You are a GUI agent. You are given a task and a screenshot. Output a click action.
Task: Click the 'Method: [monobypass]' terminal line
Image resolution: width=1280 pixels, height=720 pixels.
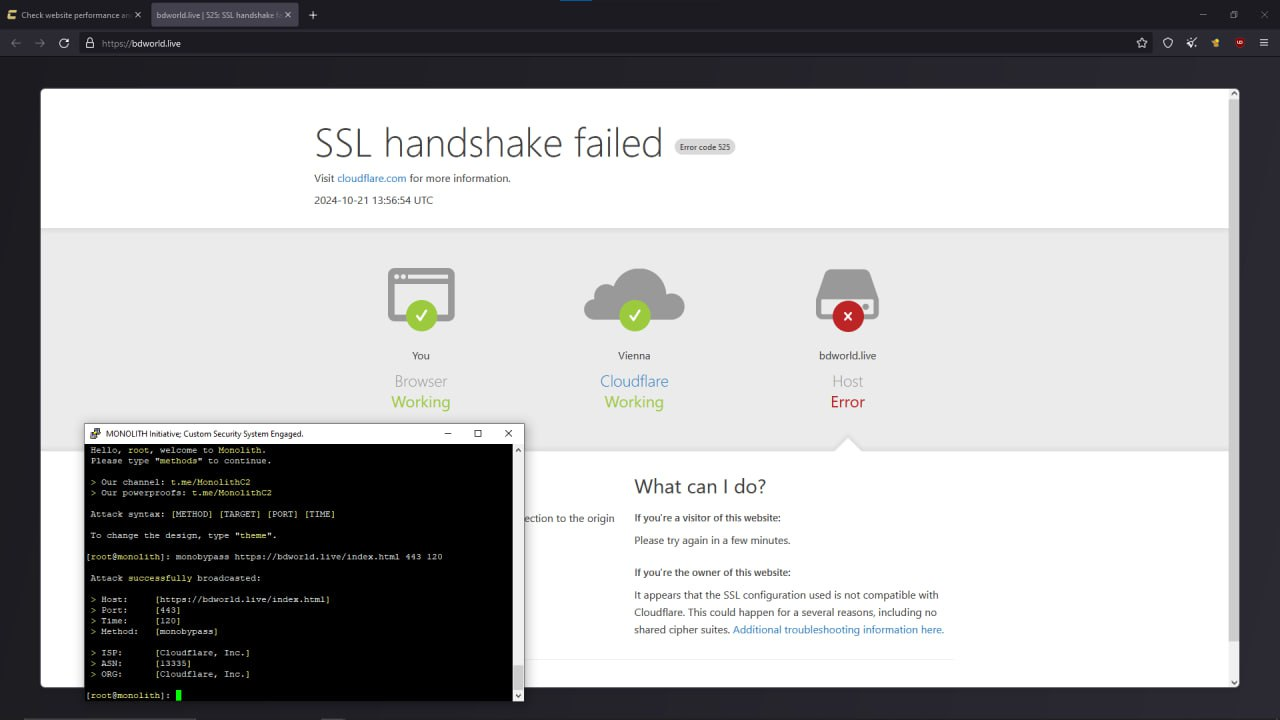click(154, 631)
